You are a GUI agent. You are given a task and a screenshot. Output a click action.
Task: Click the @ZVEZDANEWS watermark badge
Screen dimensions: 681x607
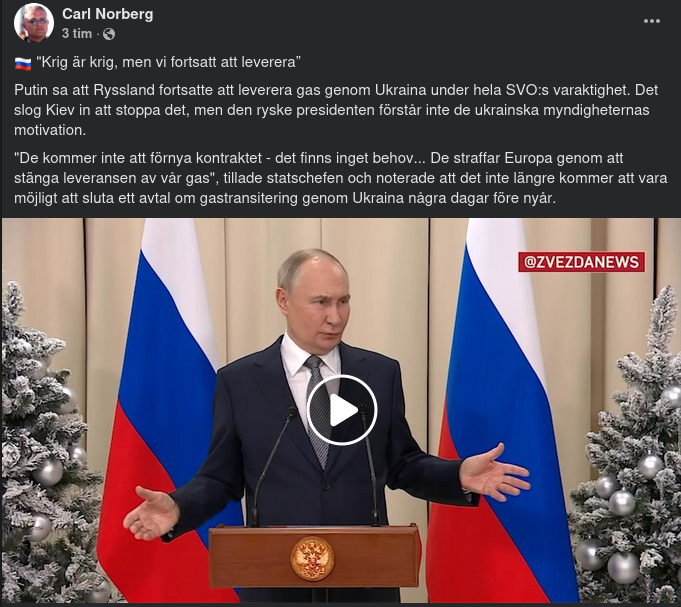tap(581, 262)
